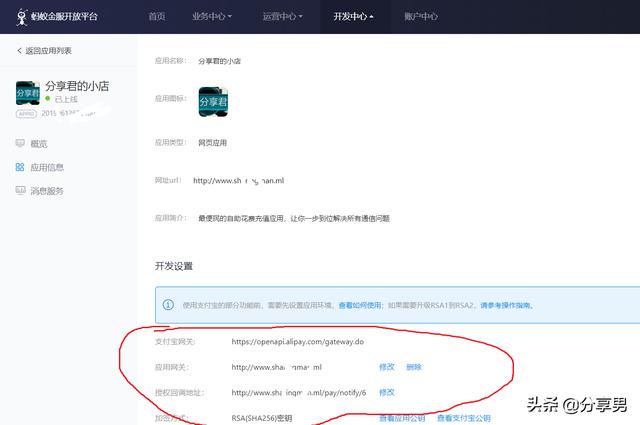Open the 开发中心 dropdown menu
The image size is (640, 425).
[353, 16]
